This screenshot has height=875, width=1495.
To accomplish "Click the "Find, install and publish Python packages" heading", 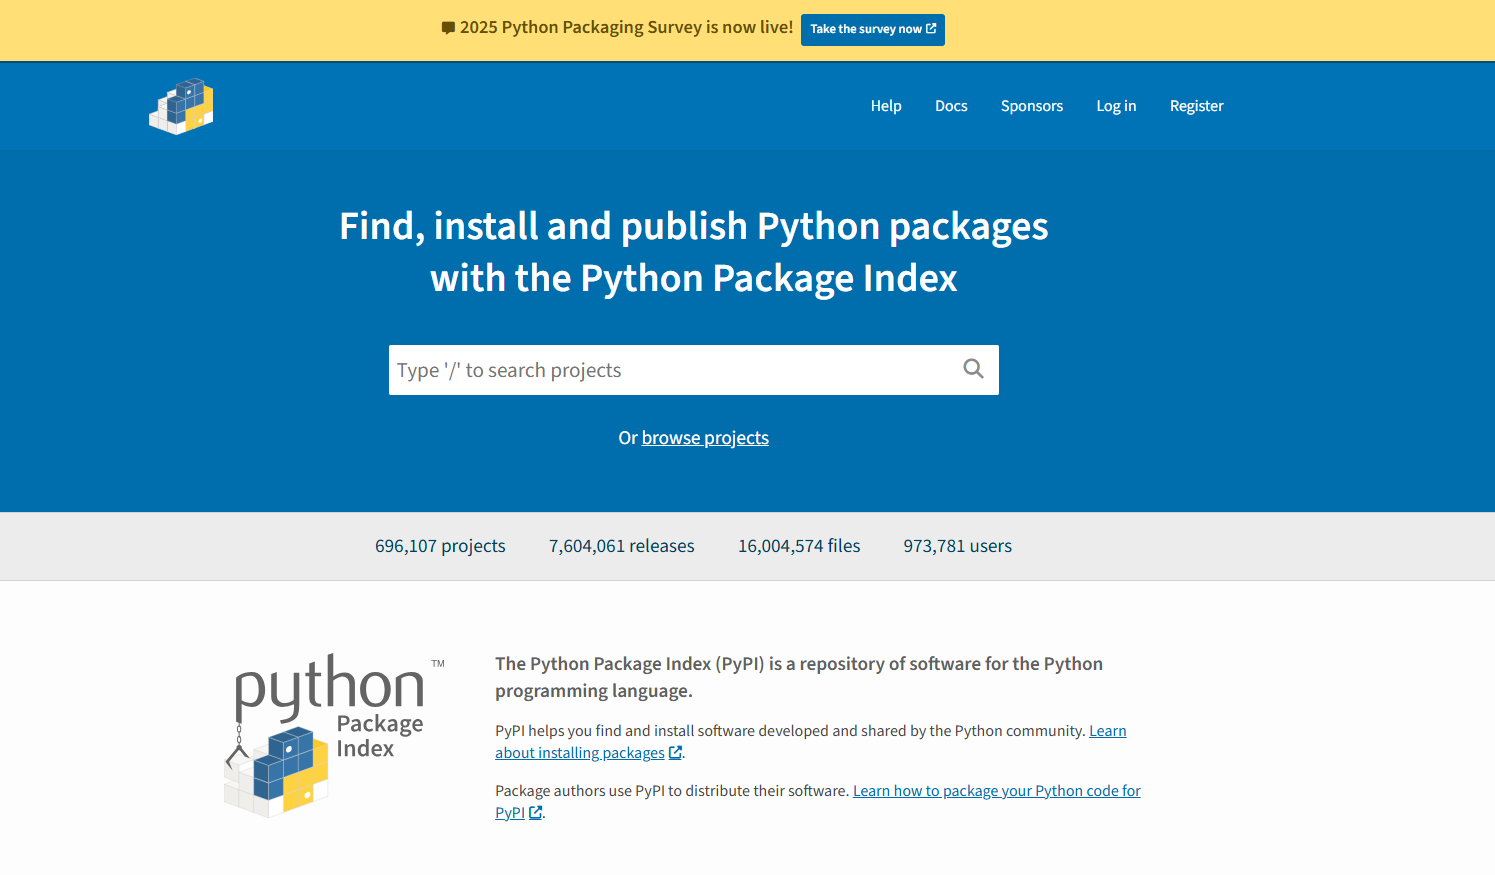I will pyautogui.click(x=694, y=252).
